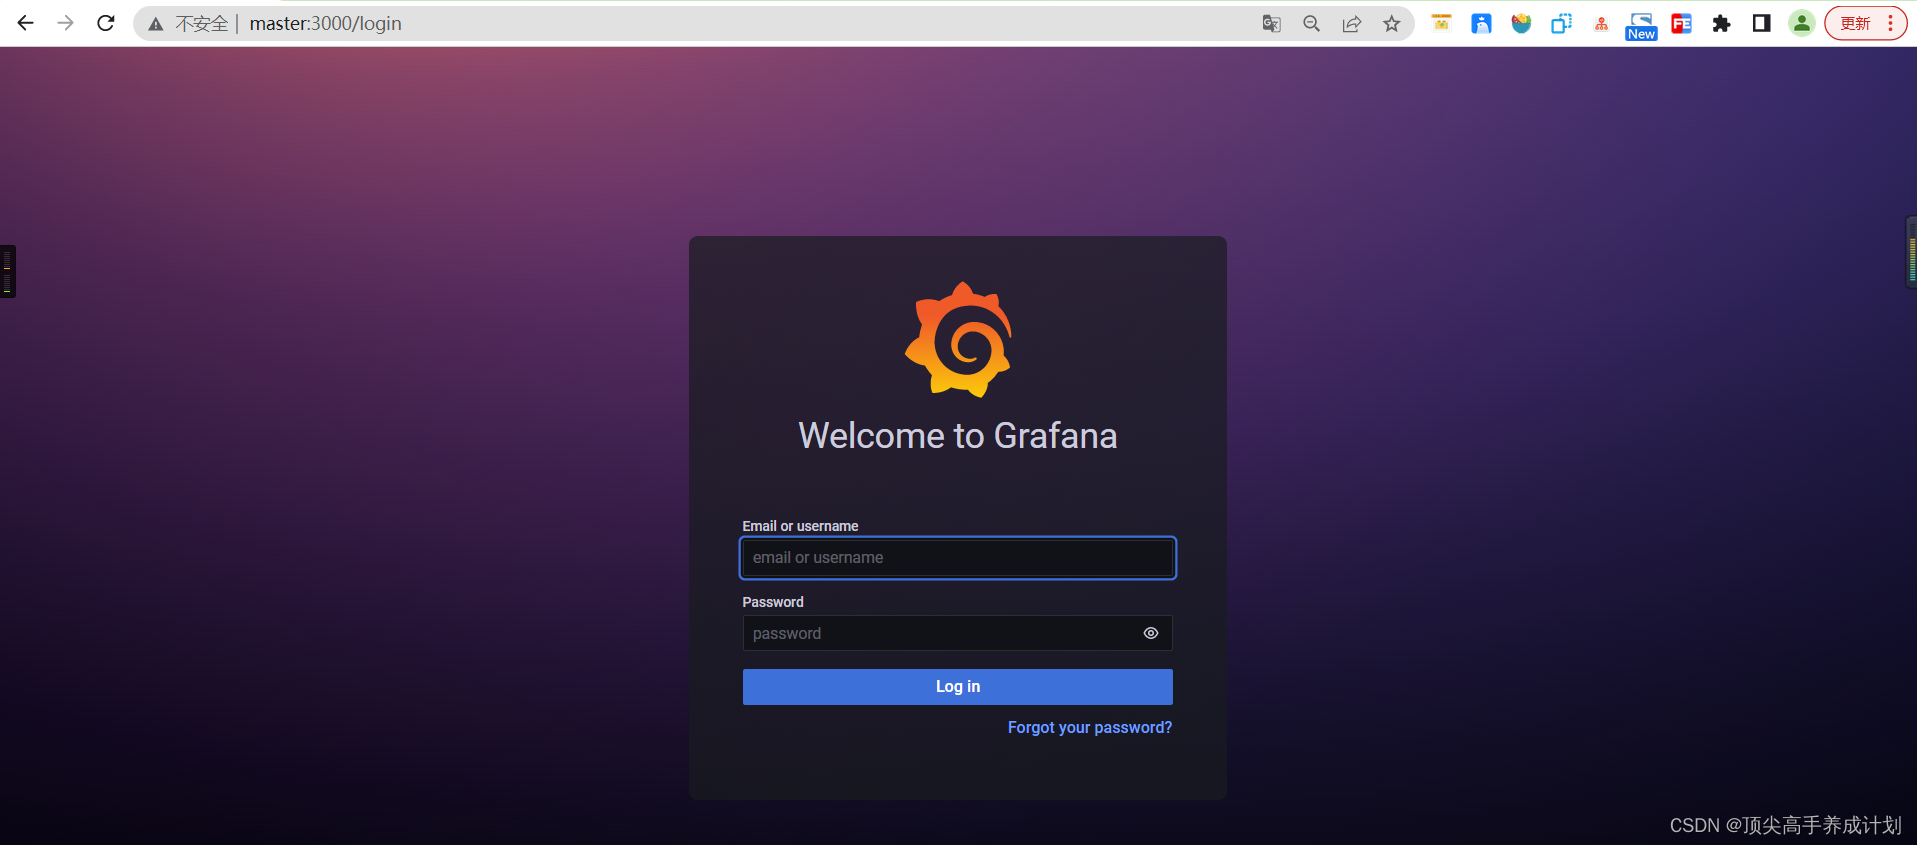
Task: Open the Google Translate page icon
Action: (x=1272, y=24)
